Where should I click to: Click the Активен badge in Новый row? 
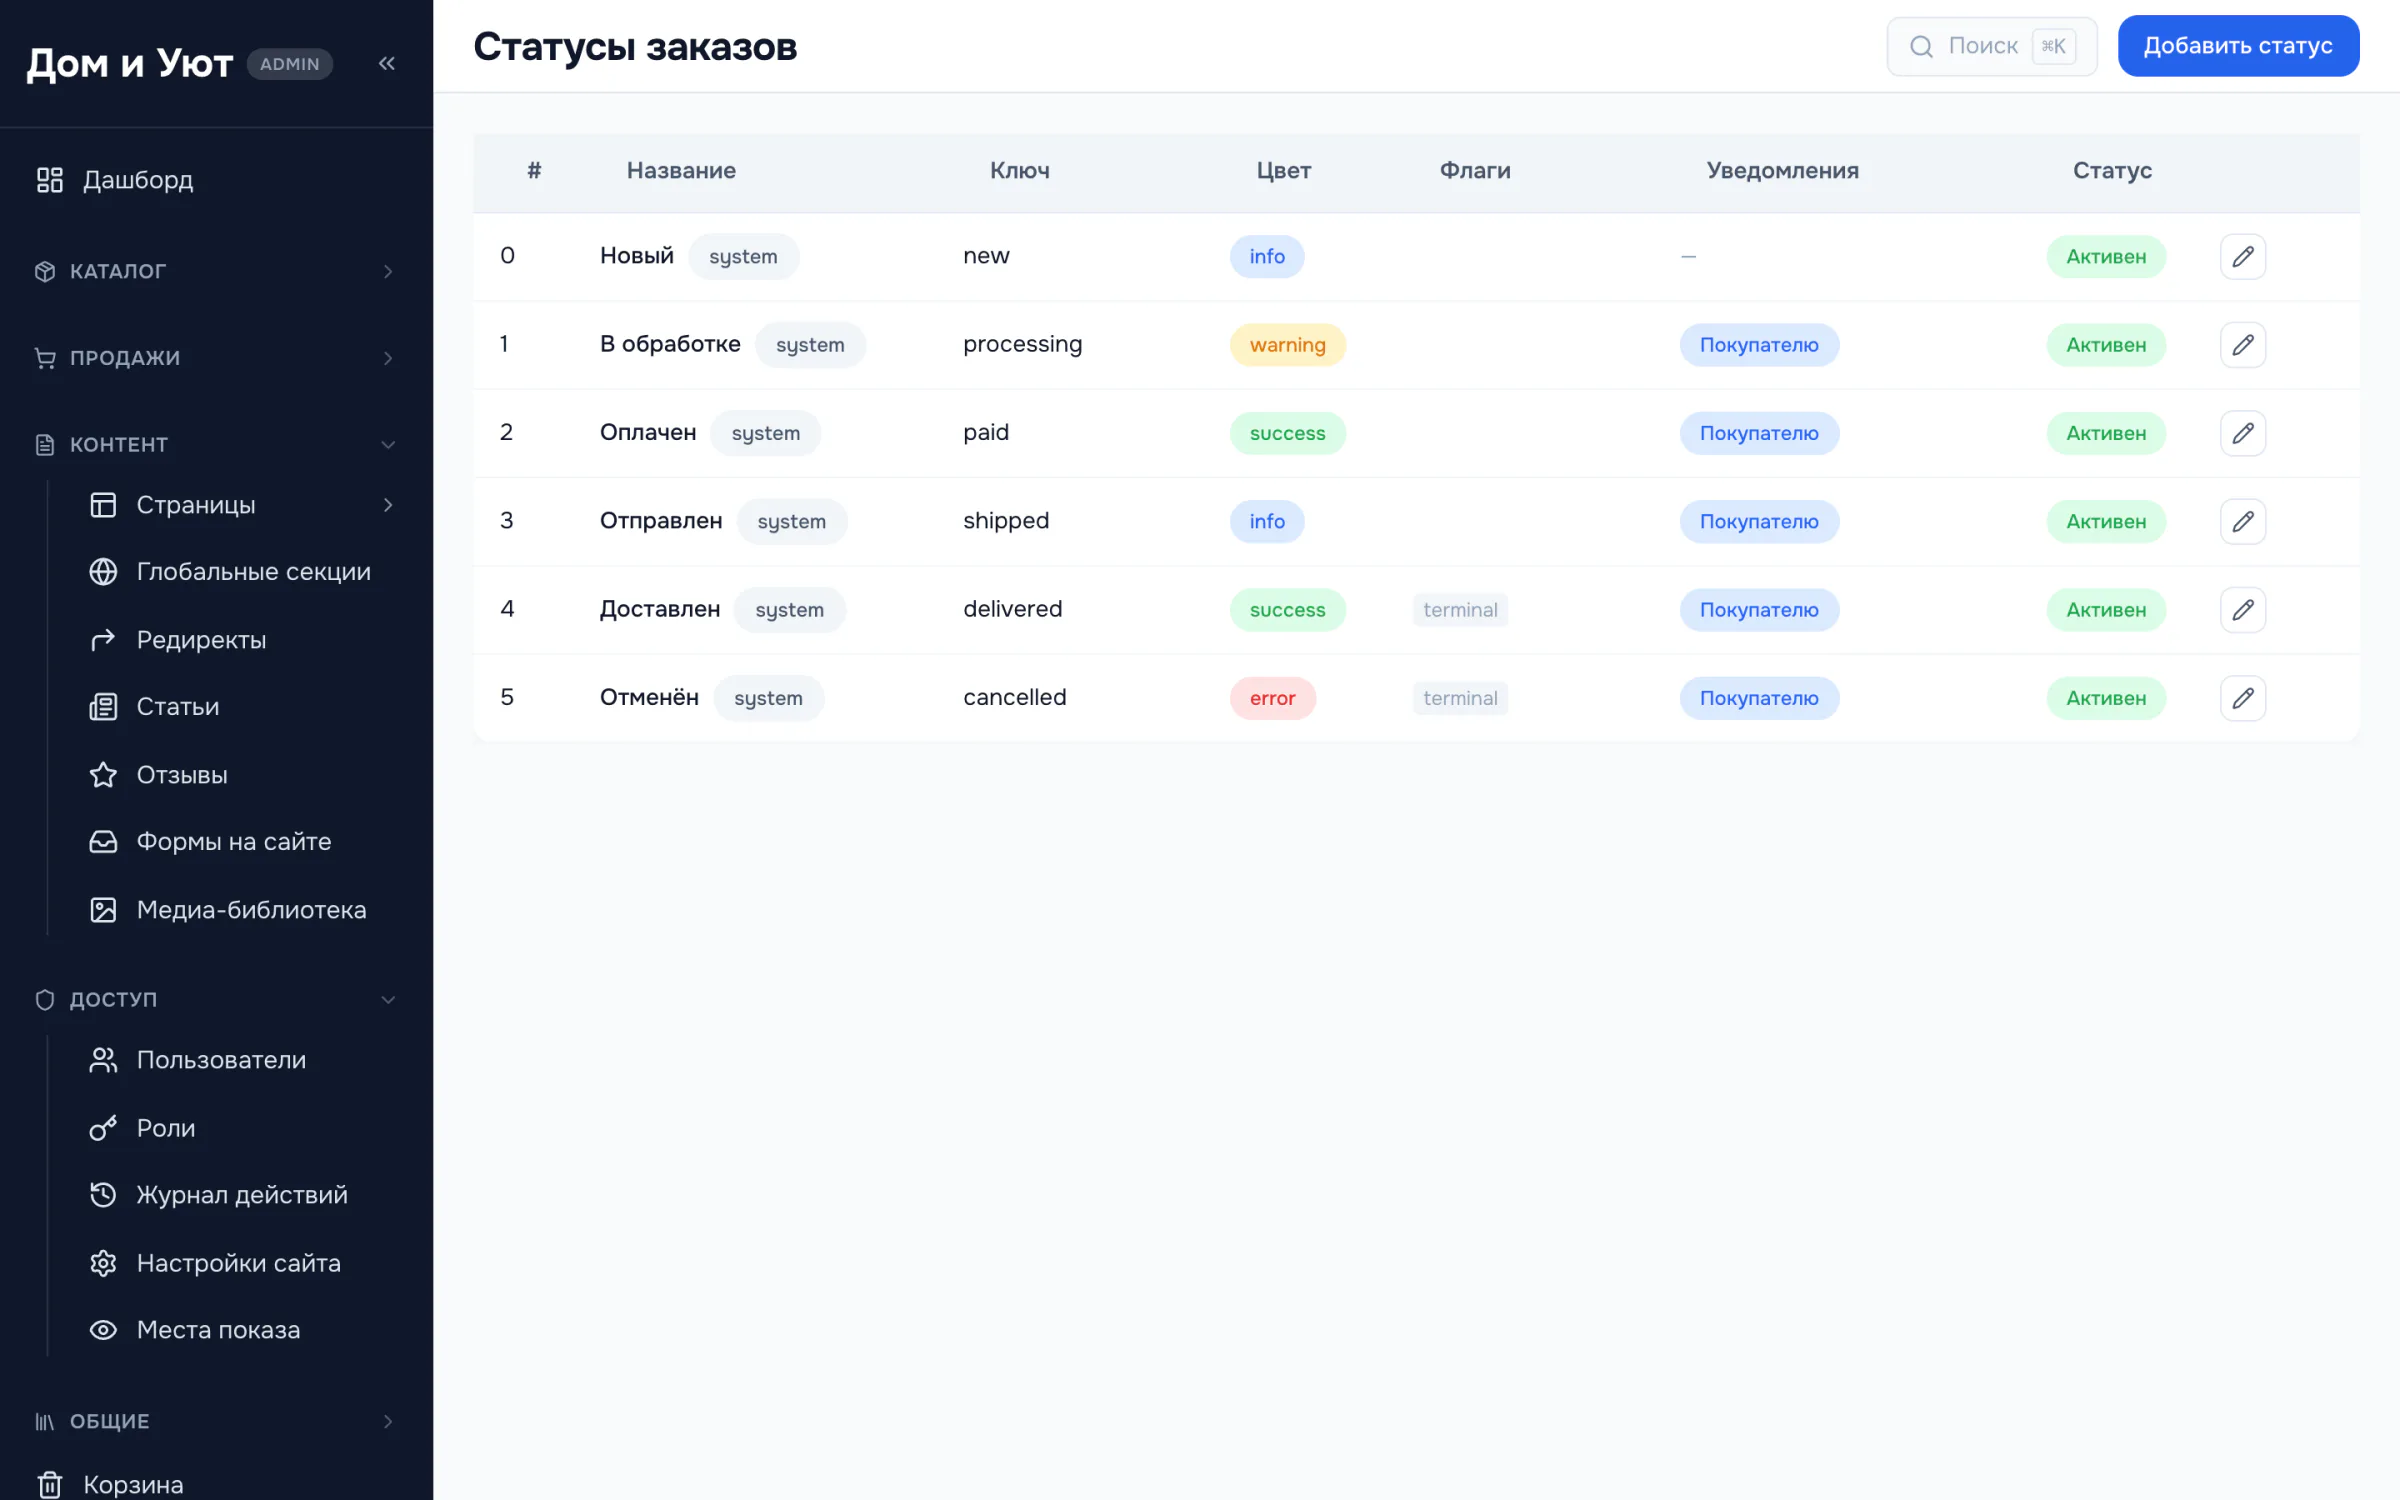click(x=2106, y=257)
